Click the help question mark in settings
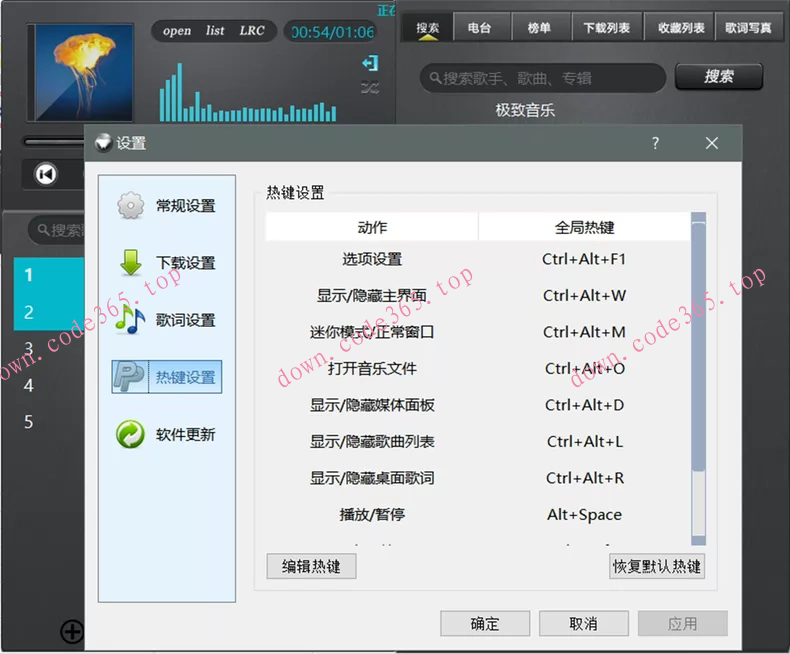The height and width of the screenshot is (654, 790). coord(655,144)
